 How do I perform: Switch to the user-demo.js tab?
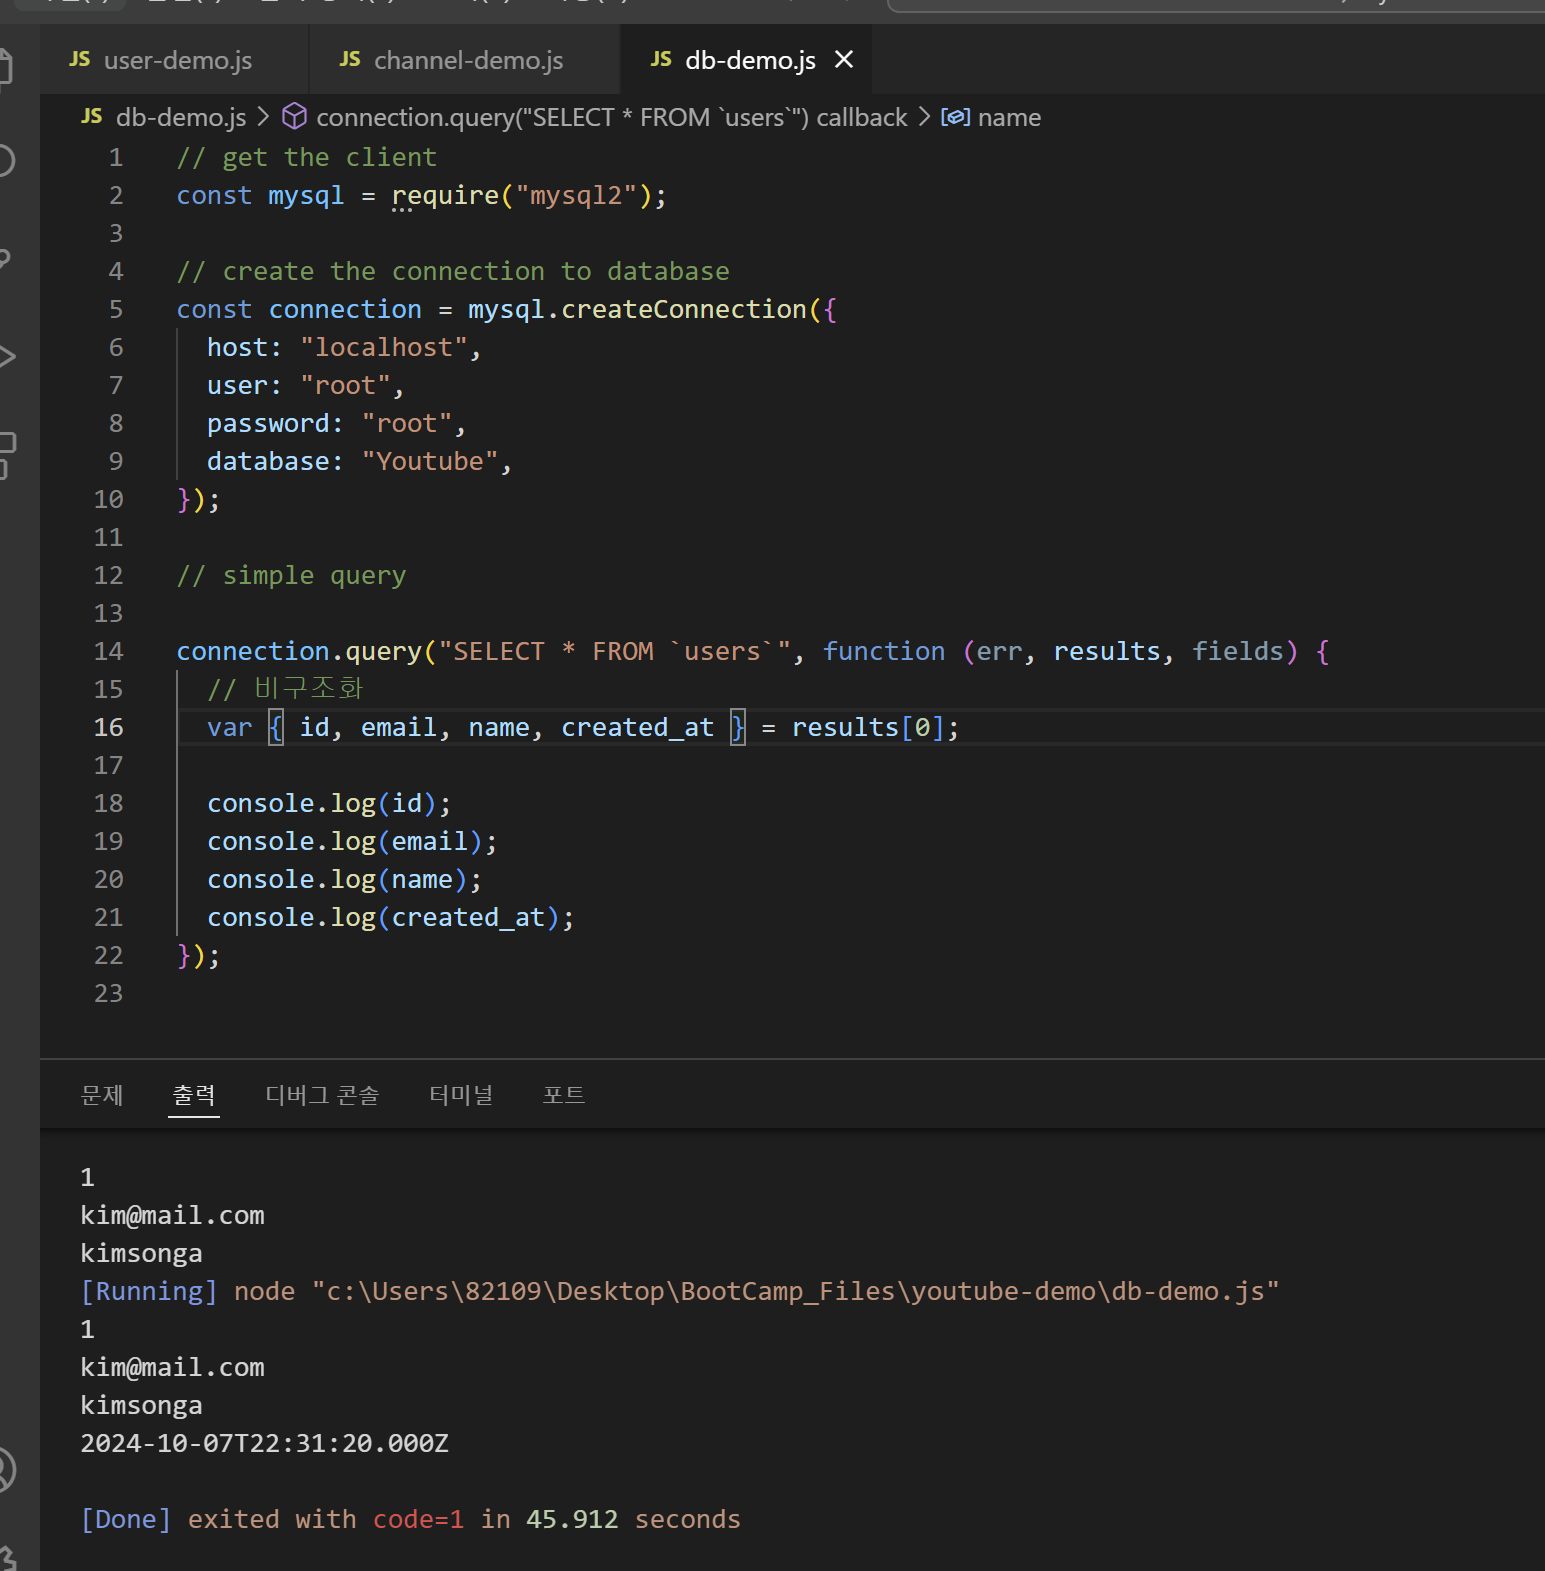click(x=177, y=60)
